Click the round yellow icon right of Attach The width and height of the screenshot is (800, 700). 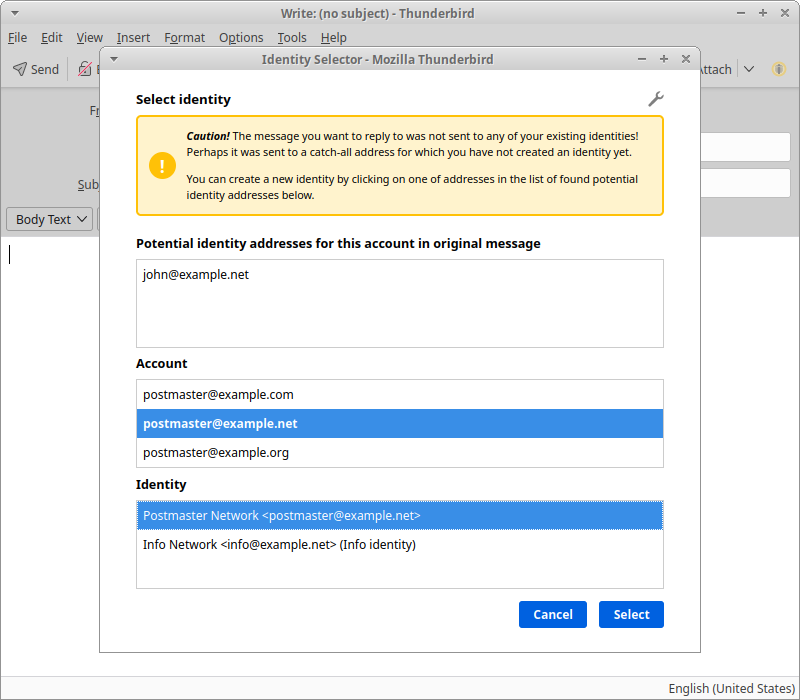click(x=779, y=69)
